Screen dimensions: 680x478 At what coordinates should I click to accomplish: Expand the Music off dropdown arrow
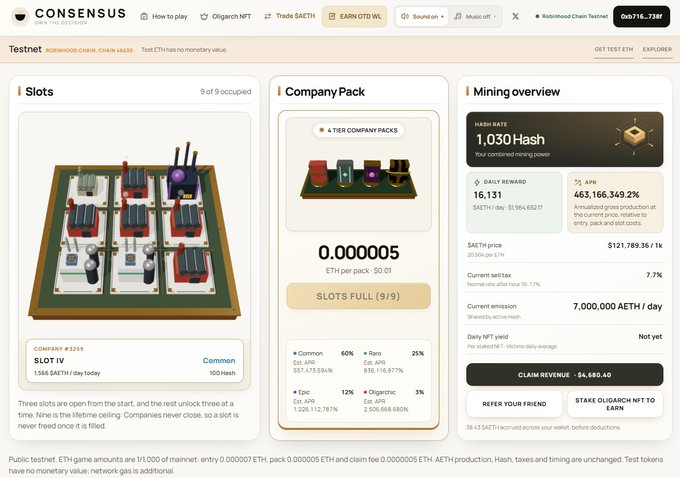[x=495, y=17]
